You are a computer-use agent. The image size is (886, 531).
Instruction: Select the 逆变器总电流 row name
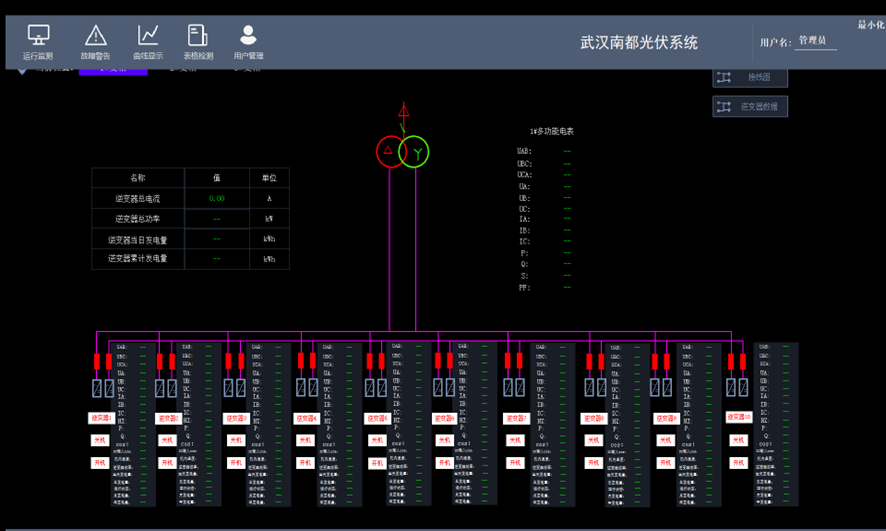click(x=138, y=199)
